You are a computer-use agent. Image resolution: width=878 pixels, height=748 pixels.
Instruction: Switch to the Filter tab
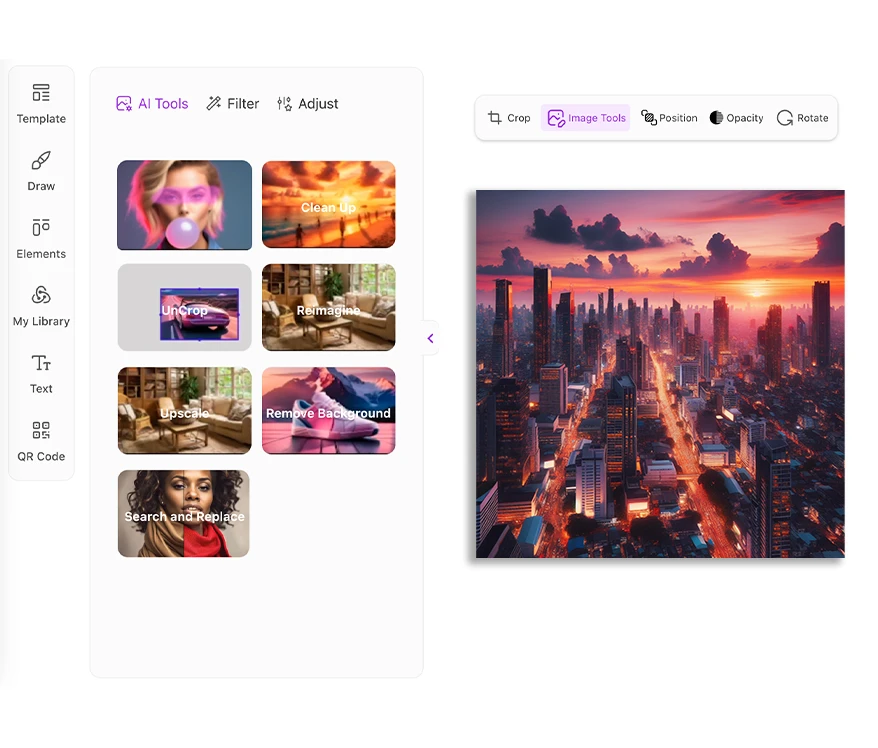(232, 104)
